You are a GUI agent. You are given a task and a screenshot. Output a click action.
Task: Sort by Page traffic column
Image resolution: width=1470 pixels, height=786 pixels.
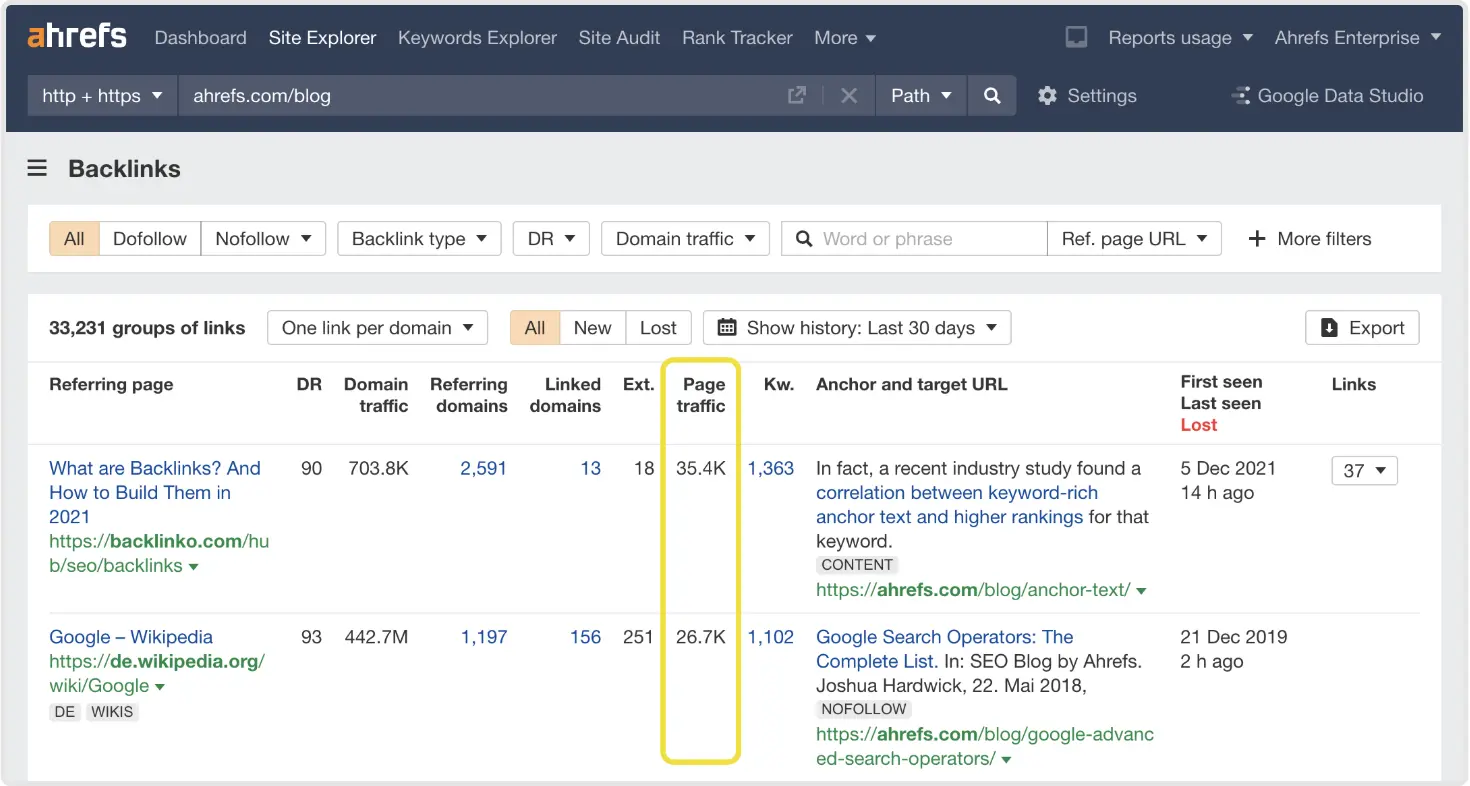click(x=701, y=395)
